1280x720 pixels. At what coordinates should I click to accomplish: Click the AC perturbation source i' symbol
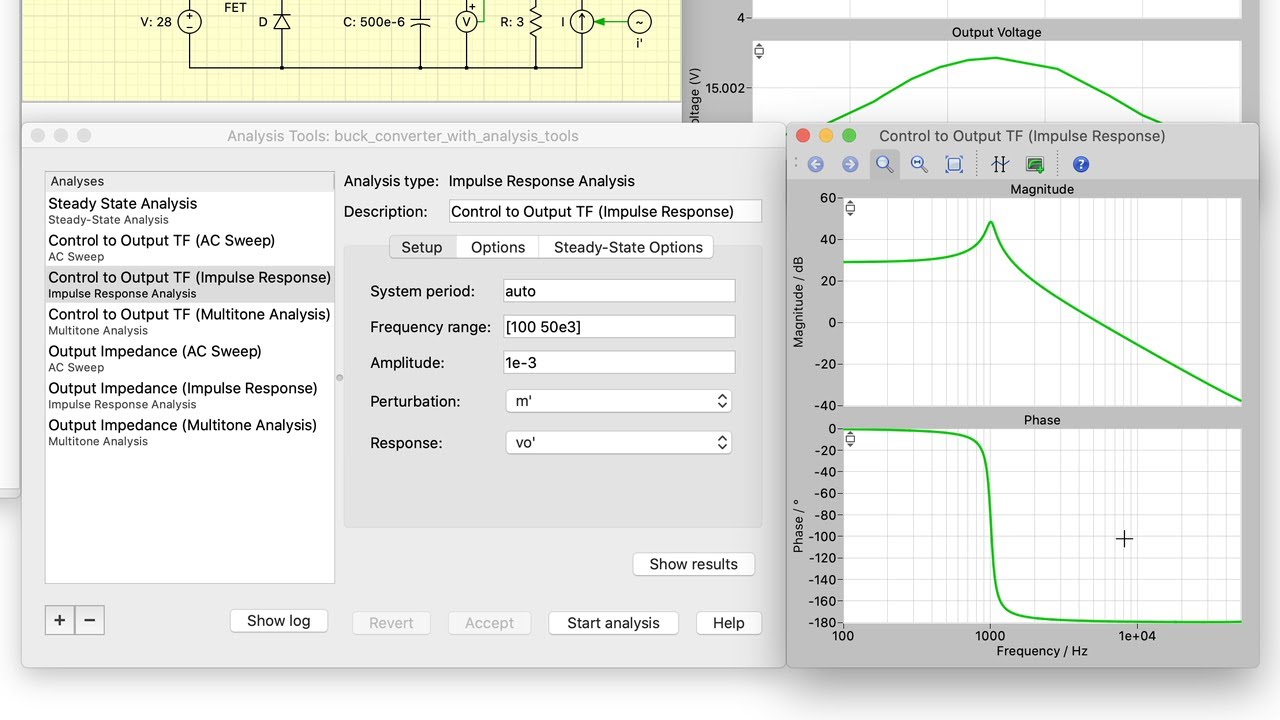[638, 21]
